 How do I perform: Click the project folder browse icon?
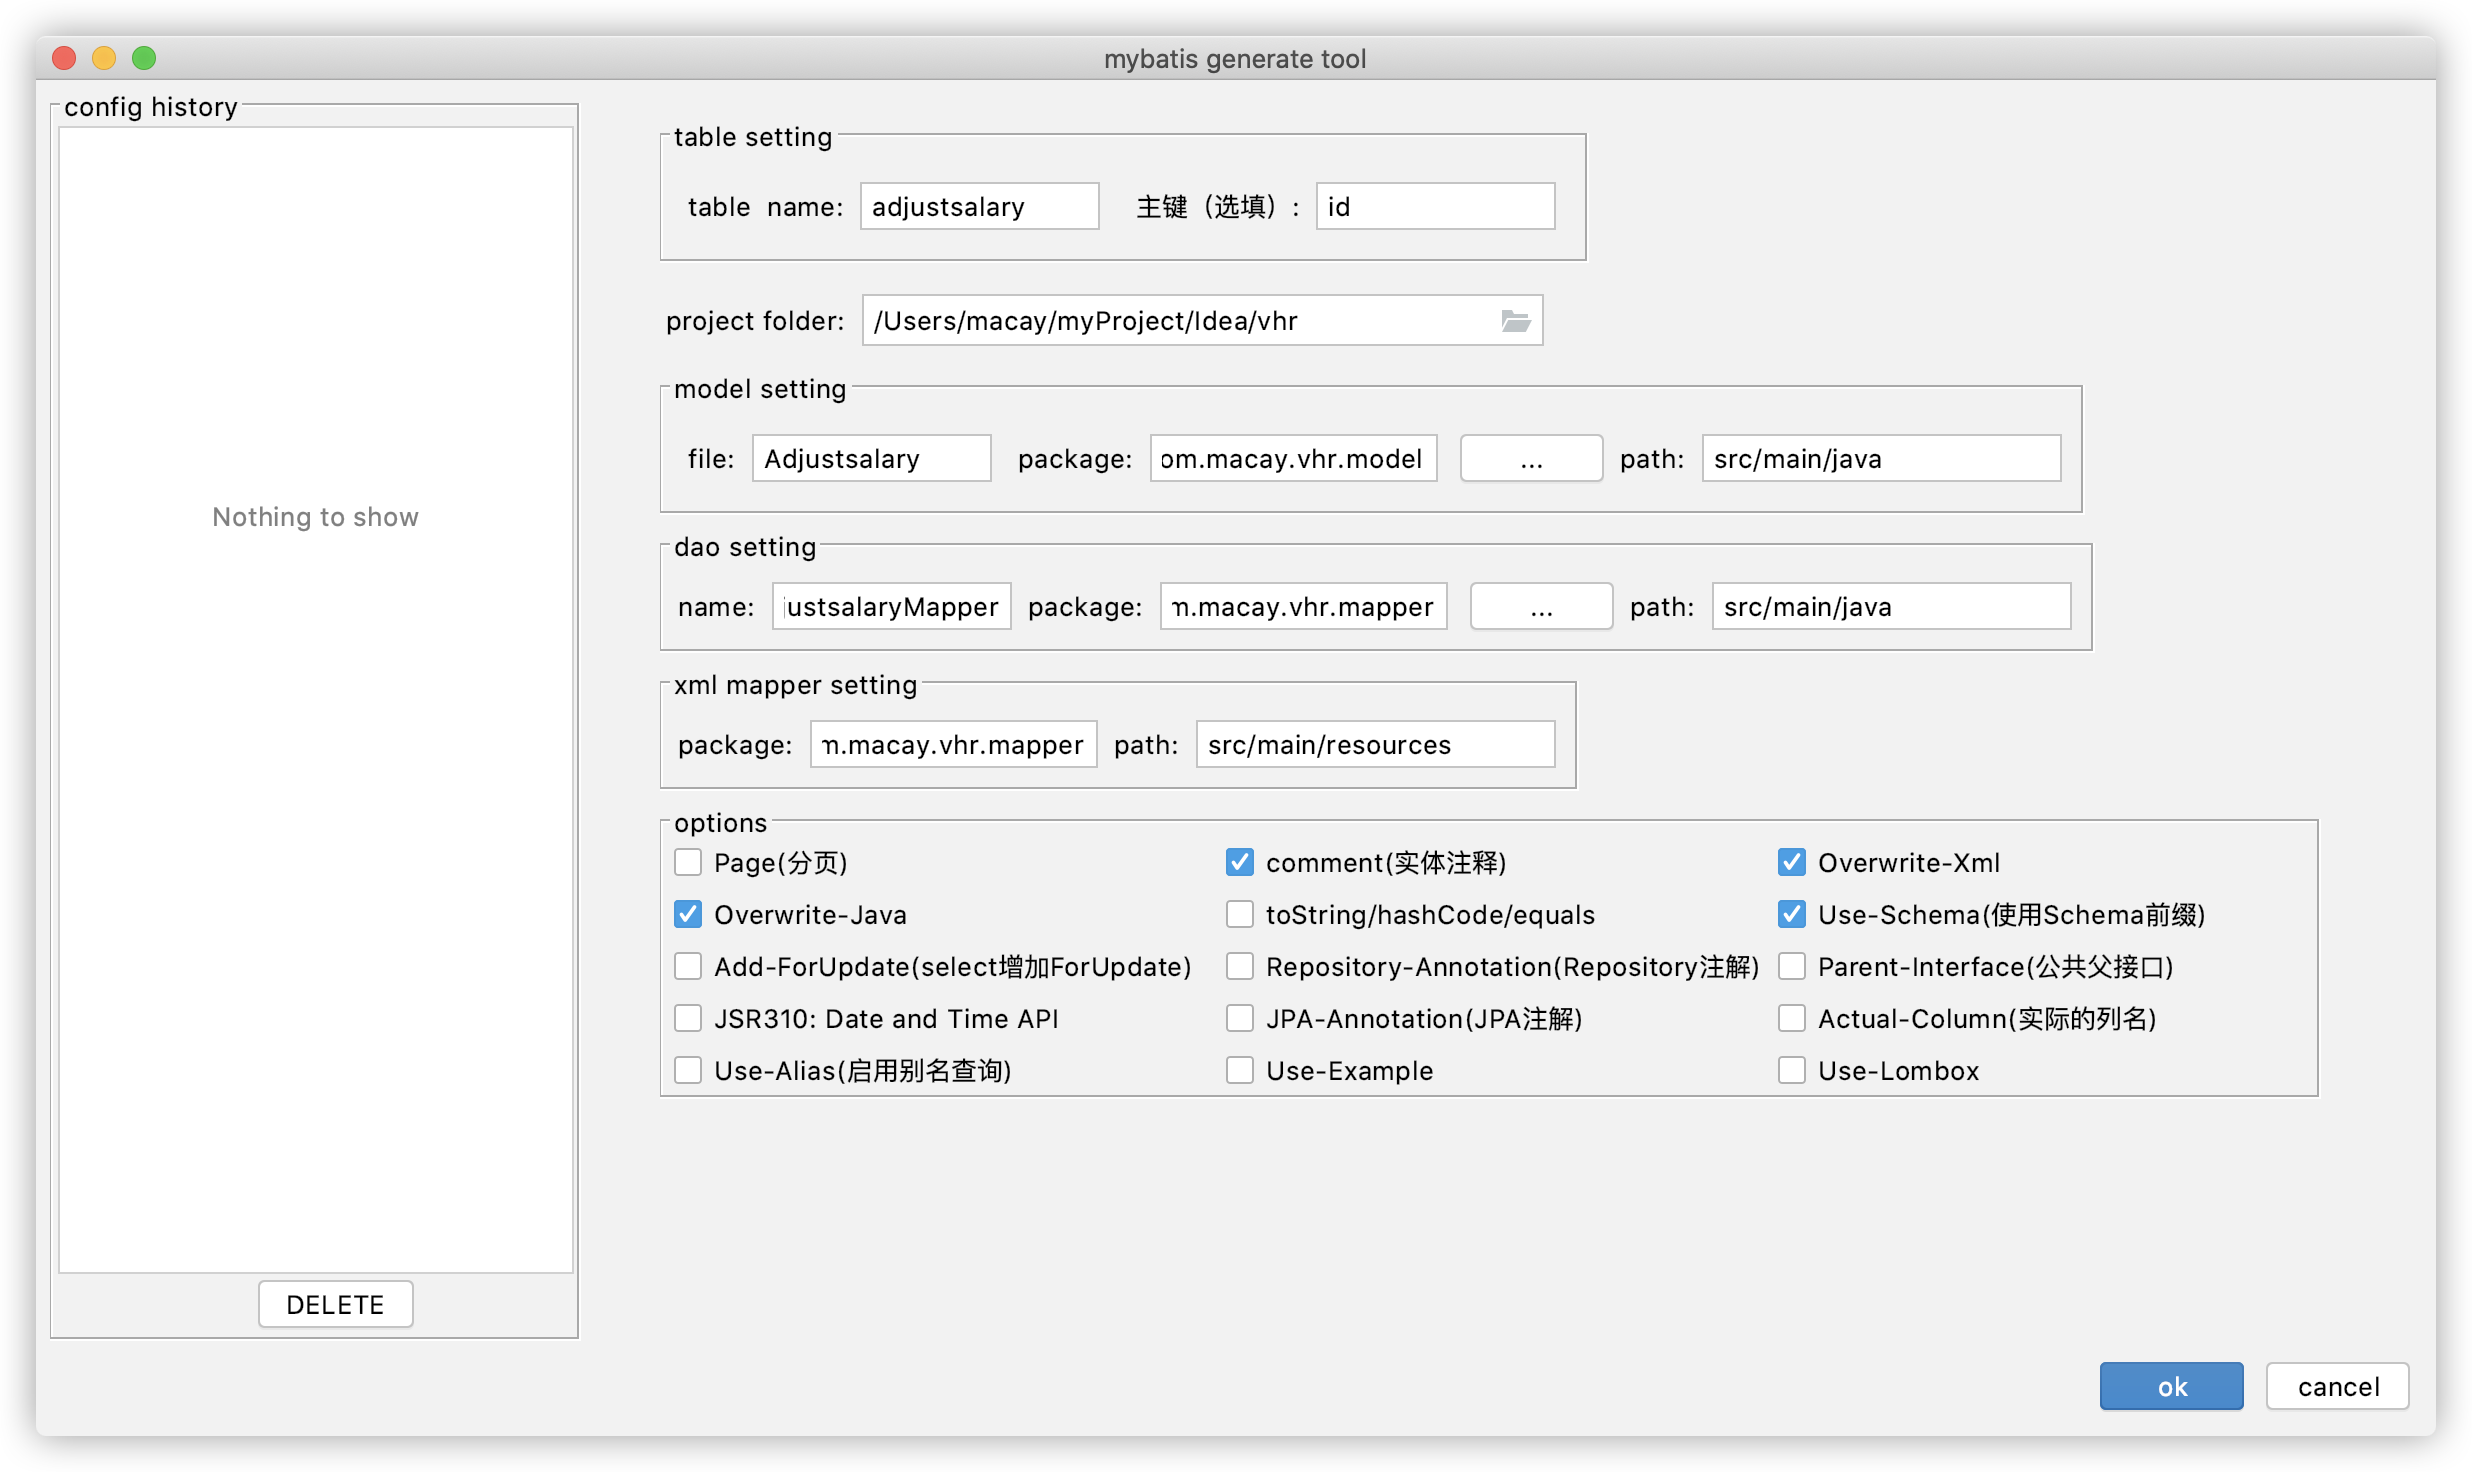[x=1515, y=321]
